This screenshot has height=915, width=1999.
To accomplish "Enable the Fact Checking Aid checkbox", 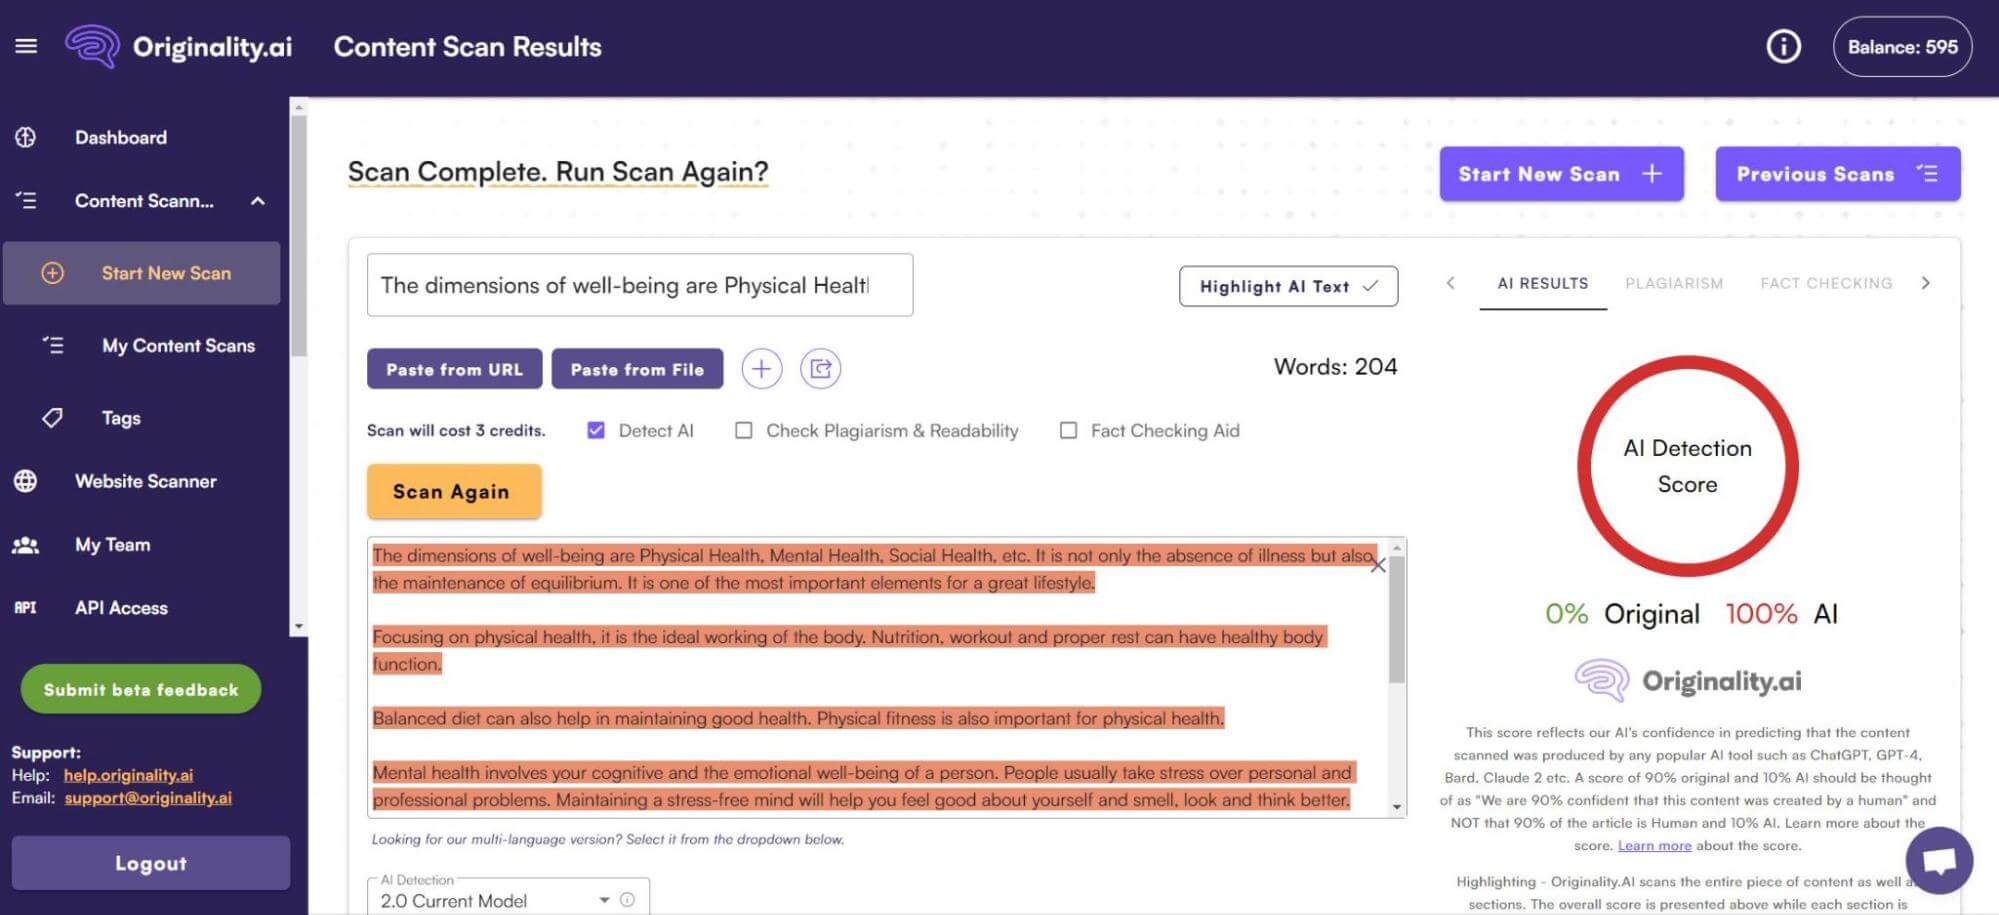I will (1068, 430).
